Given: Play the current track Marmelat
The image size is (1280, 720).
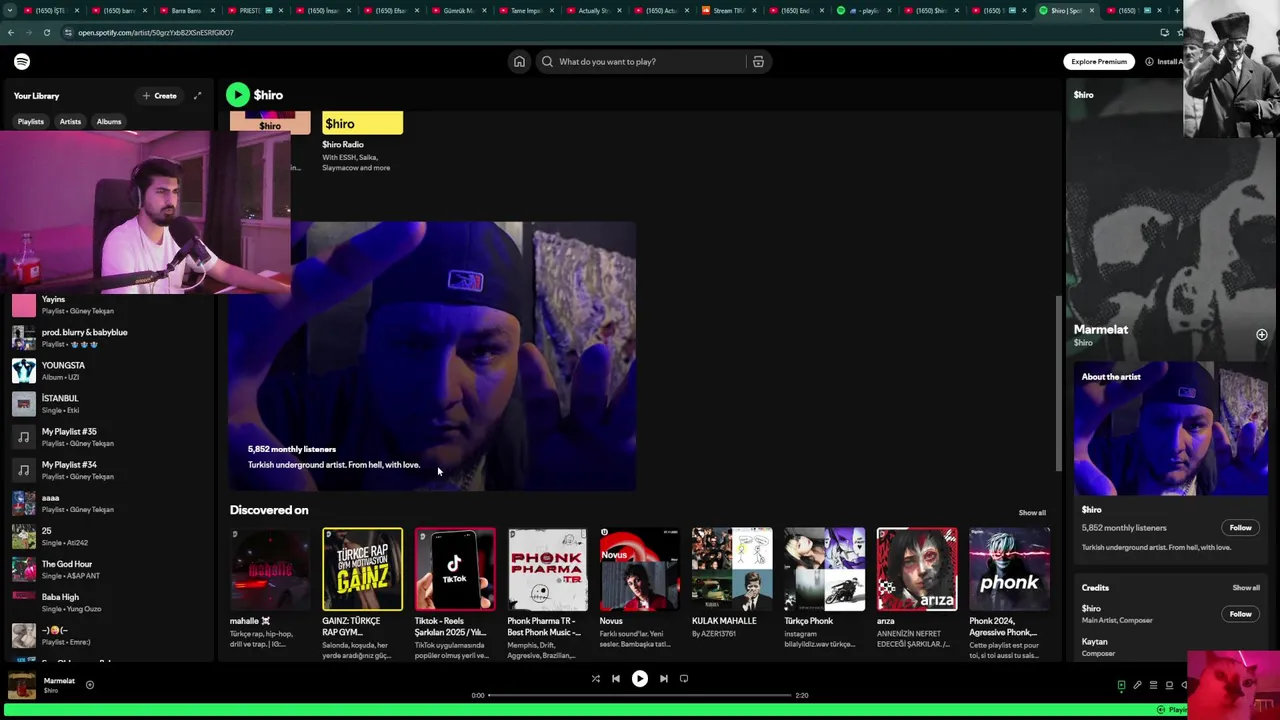Looking at the screenshot, I should tap(640, 679).
